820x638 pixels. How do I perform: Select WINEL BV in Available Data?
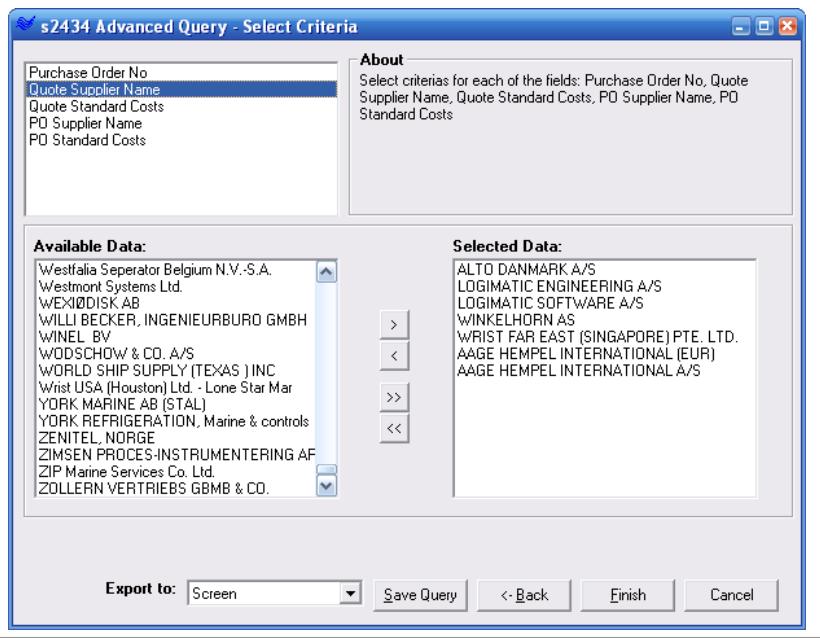[176, 337]
